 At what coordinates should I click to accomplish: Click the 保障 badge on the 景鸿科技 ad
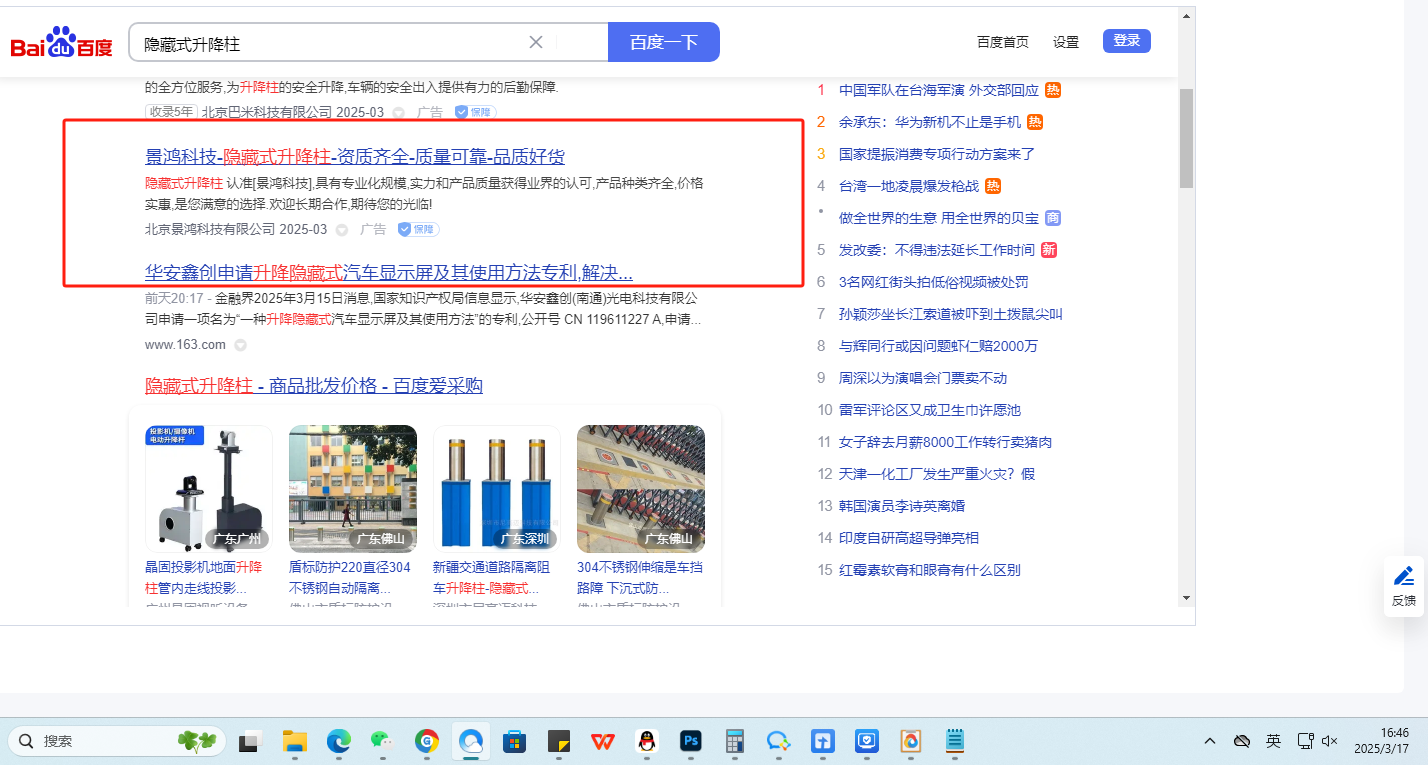(x=418, y=229)
